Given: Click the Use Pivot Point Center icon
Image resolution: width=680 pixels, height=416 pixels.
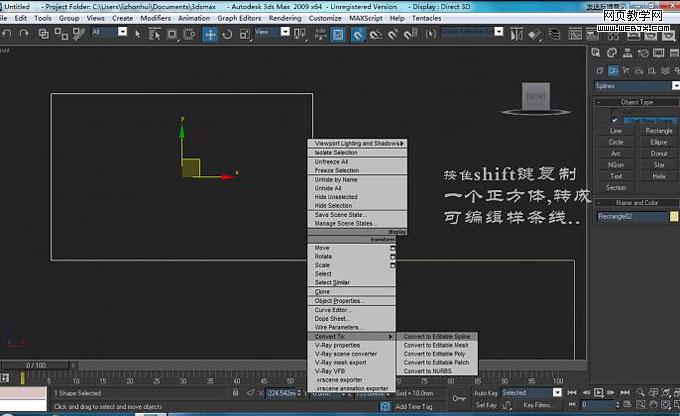Looking at the screenshot, I should pos(300,34).
